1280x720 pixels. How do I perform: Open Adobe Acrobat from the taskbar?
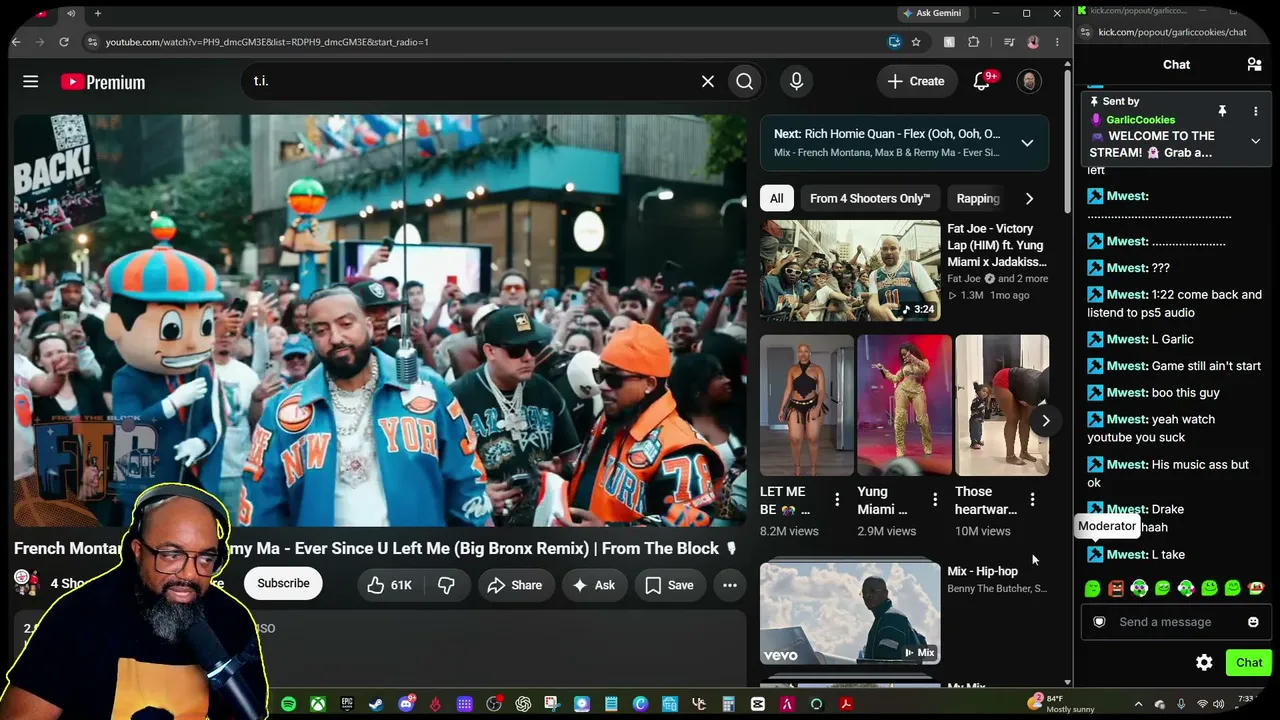click(846, 704)
